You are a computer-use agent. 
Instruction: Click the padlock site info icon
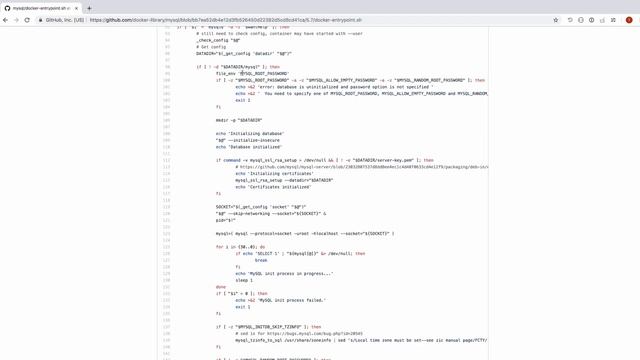pos(40,20)
